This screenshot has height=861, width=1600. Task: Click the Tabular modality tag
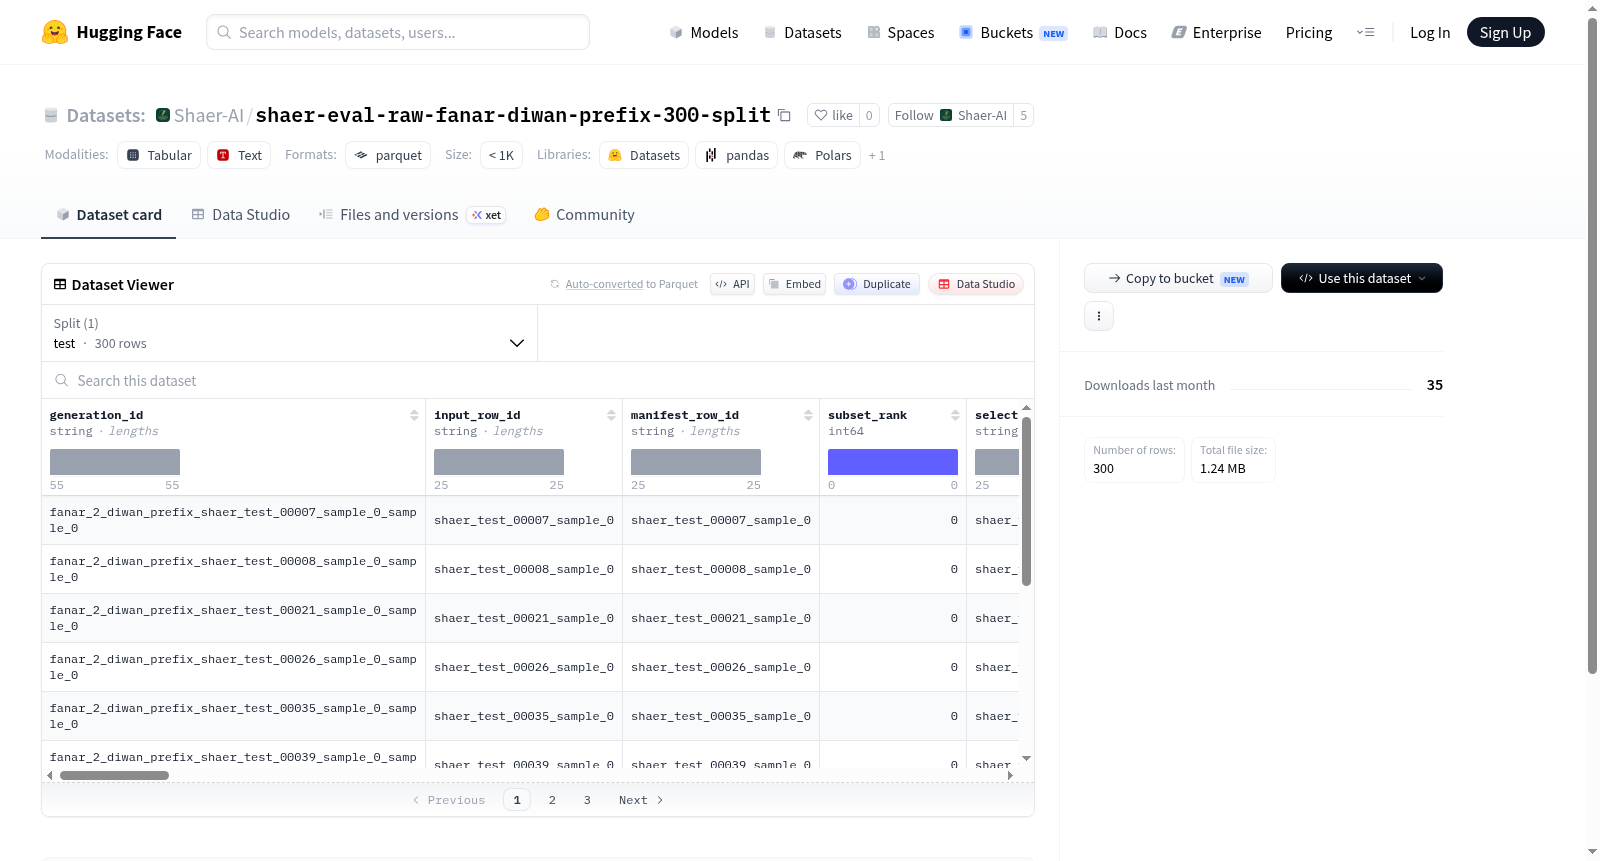(159, 155)
